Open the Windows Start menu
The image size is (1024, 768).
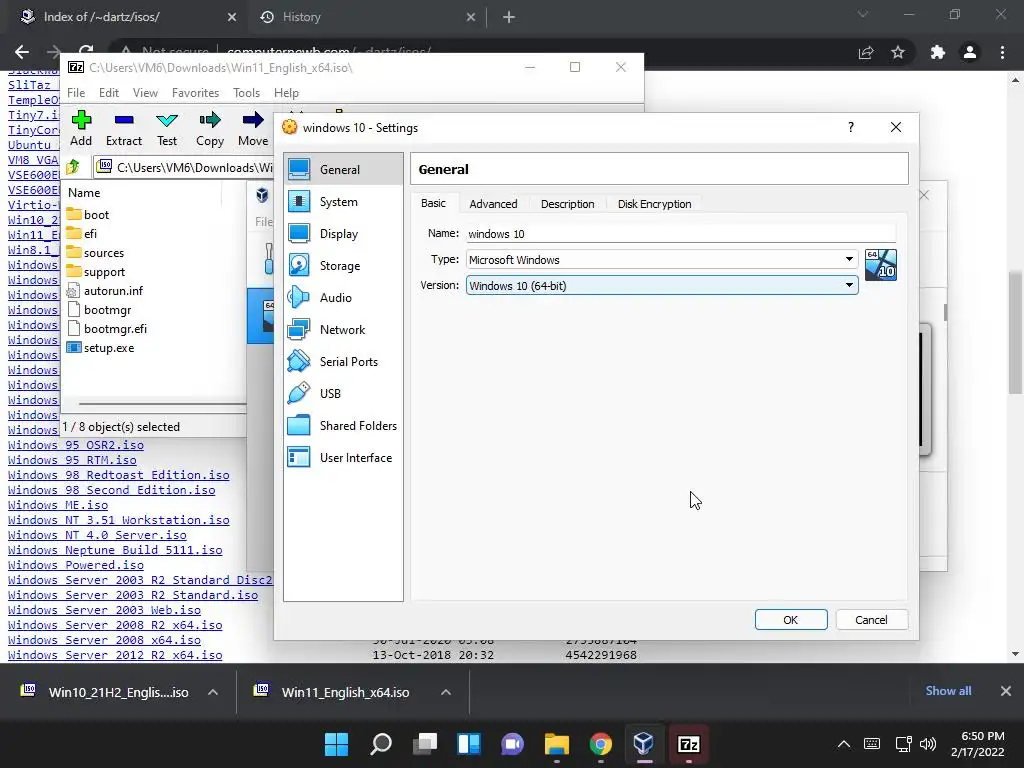pyautogui.click(x=337, y=744)
